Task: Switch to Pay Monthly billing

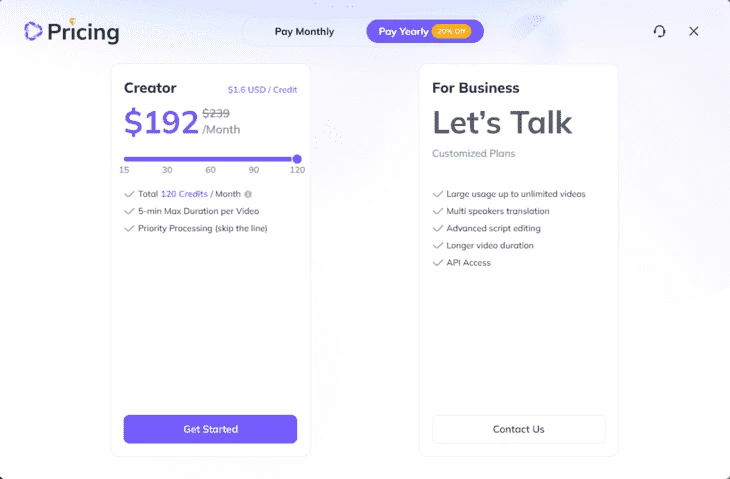Action: (304, 32)
